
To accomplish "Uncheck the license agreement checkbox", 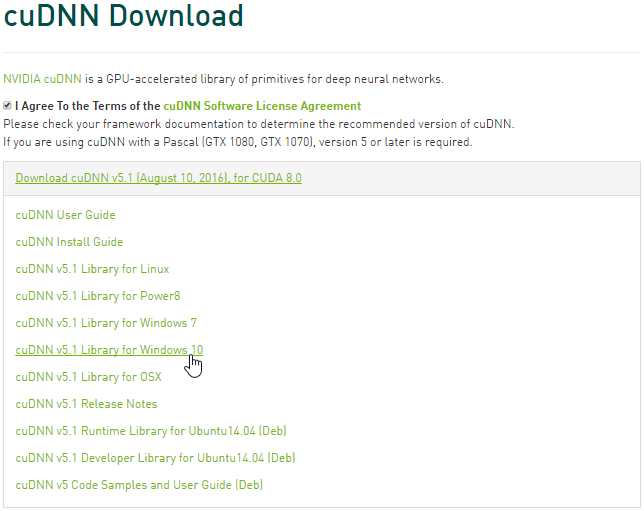I will 7,106.
